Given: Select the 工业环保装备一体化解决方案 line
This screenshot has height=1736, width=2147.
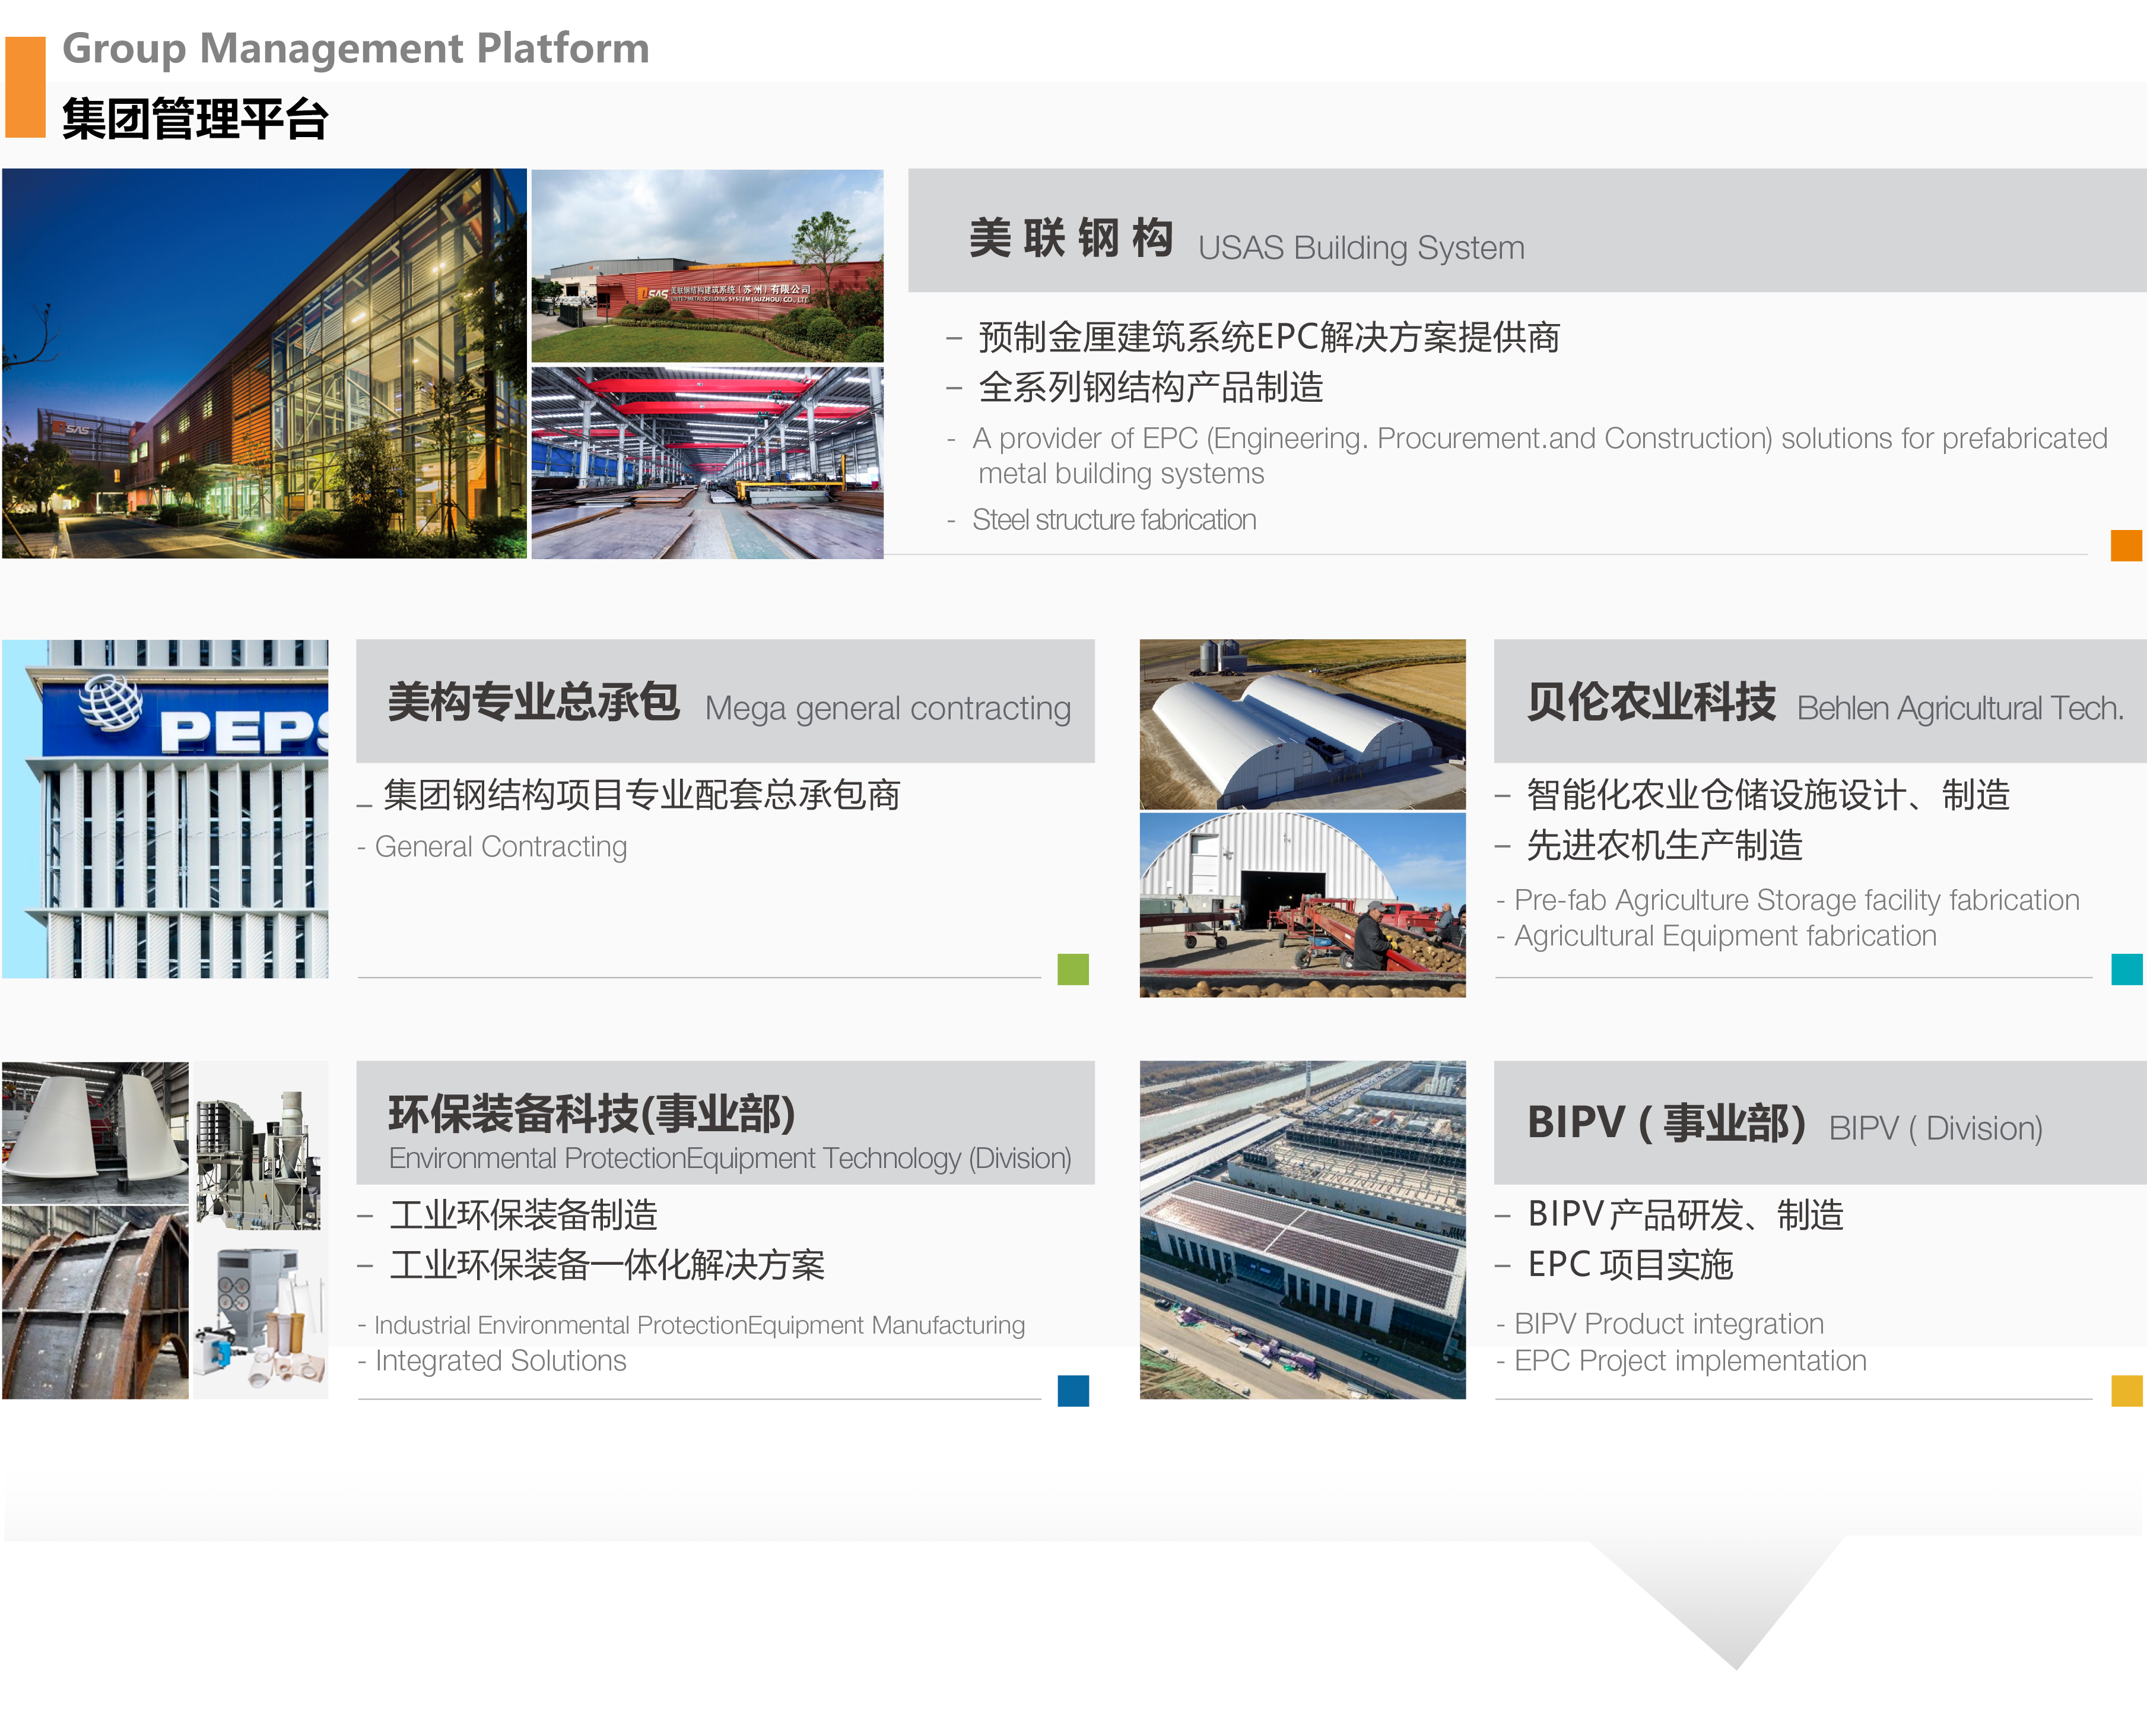Looking at the screenshot, I should click(x=607, y=1265).
